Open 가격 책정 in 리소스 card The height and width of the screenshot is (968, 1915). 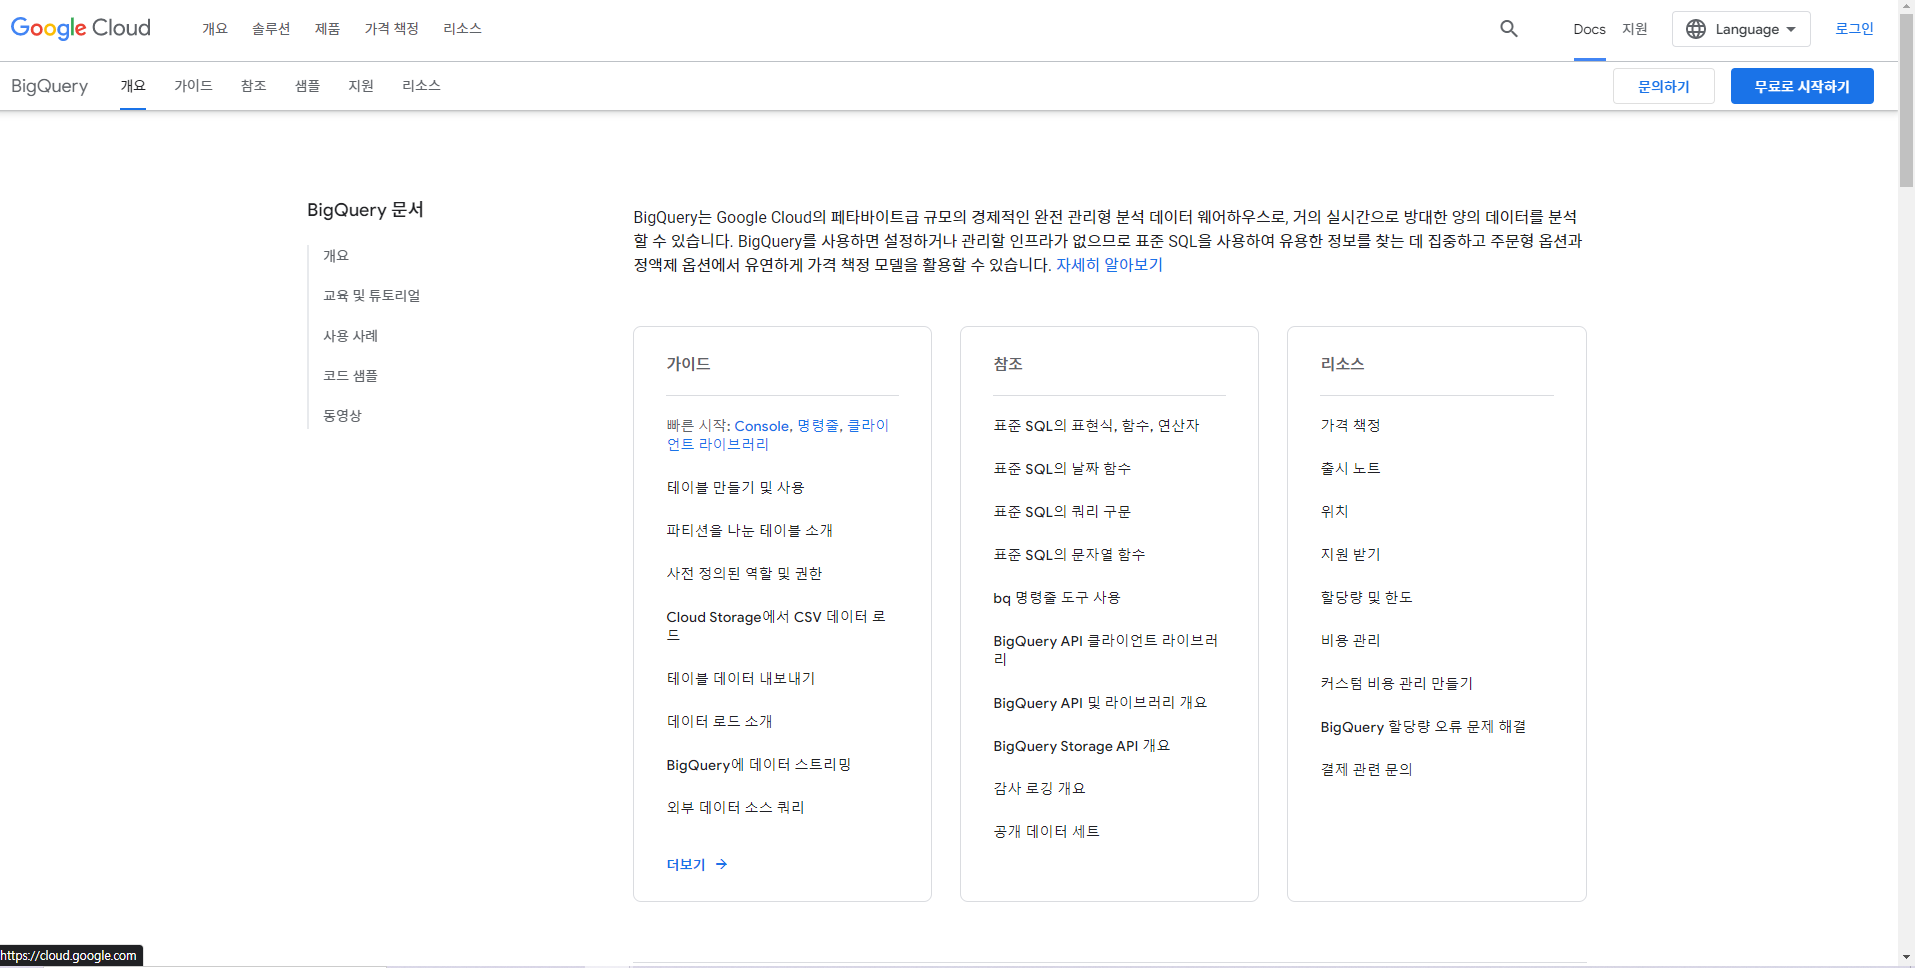point(1350,426)
